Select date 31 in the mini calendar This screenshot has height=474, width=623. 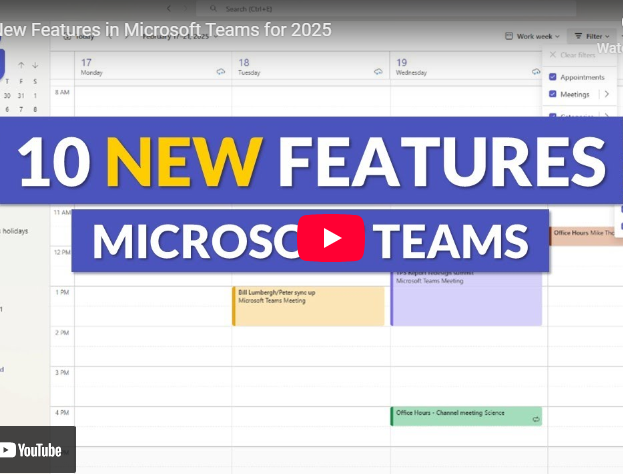click(21, 96)
